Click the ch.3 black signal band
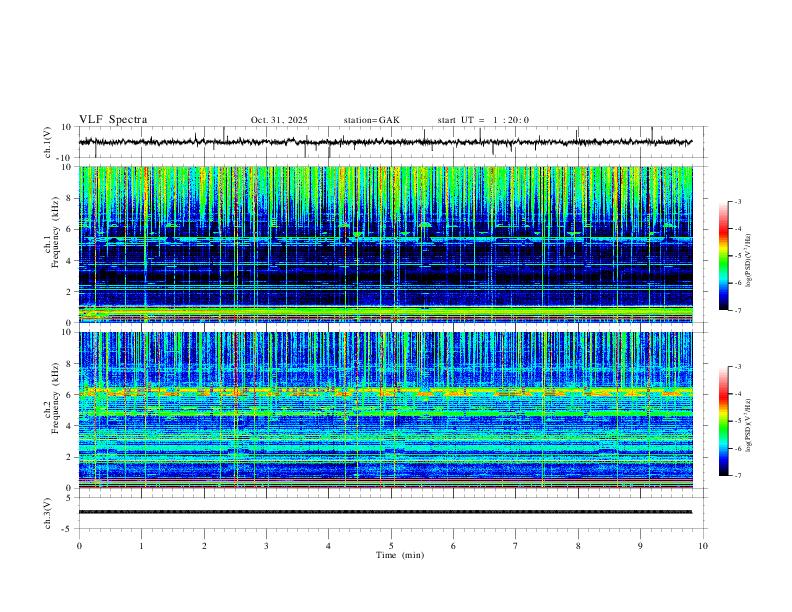The image size is (792, 612). [x=385, y=512]
